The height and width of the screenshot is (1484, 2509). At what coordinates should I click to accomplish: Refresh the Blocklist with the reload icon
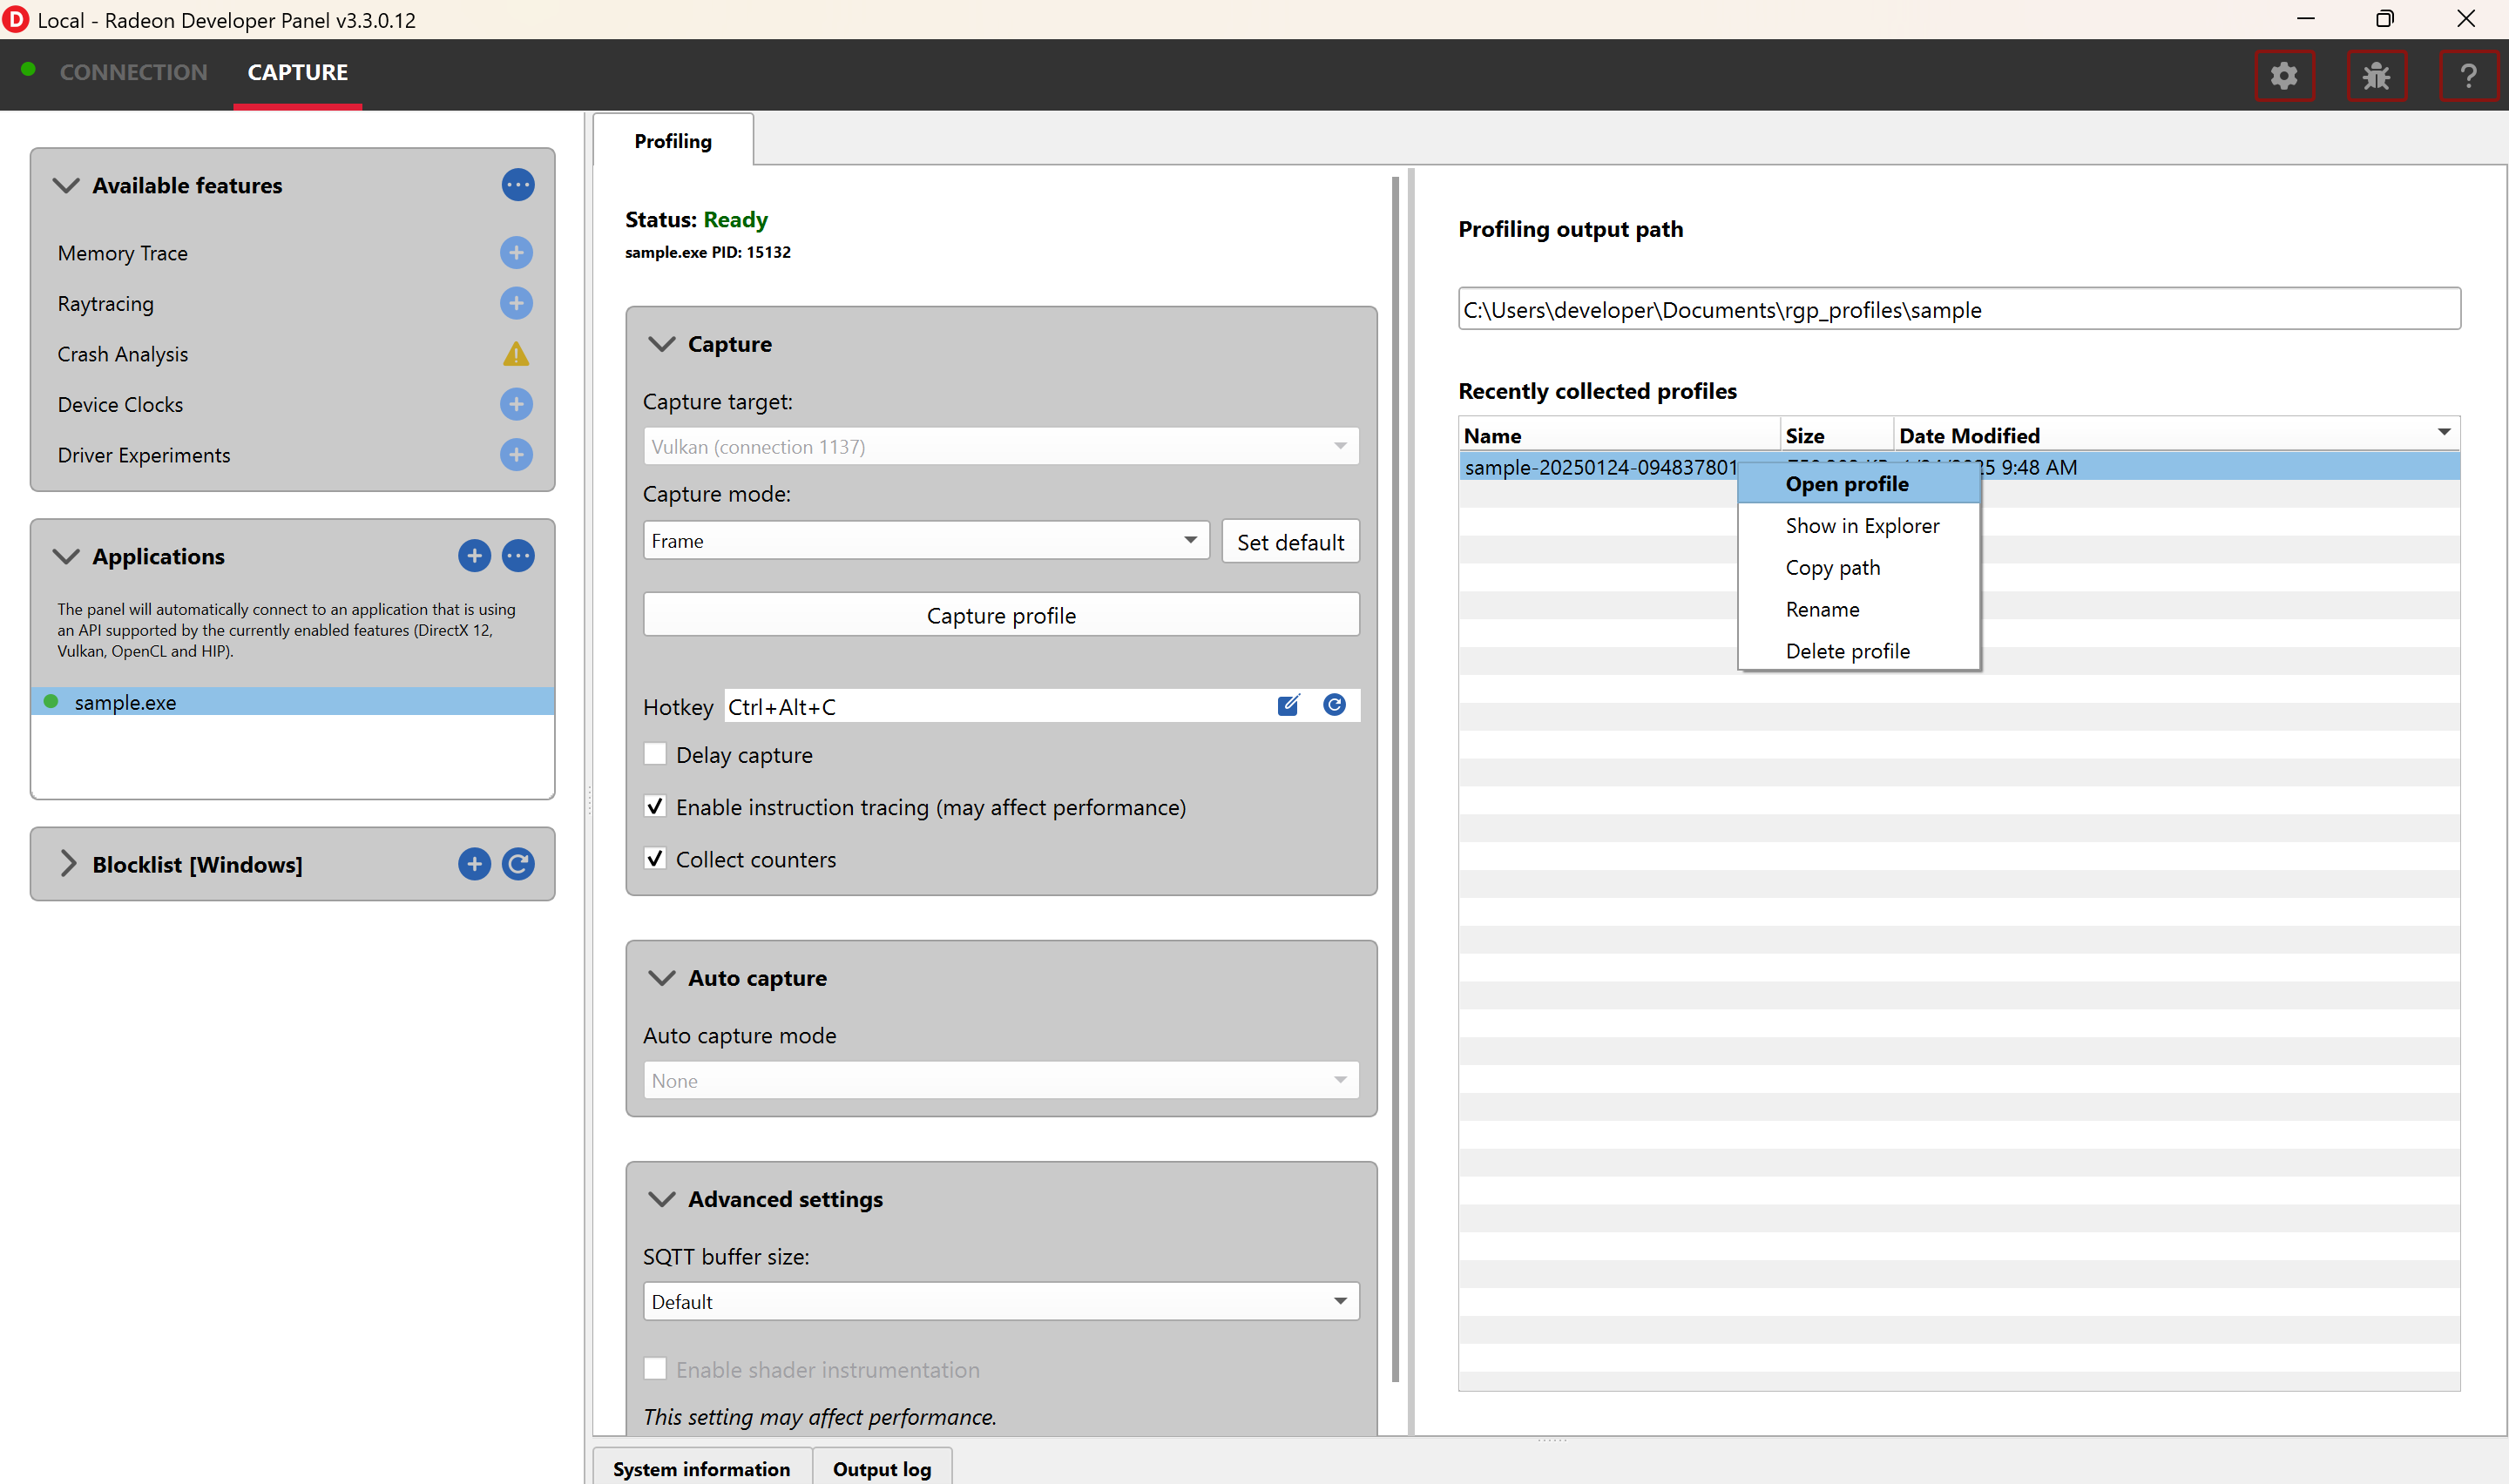pos(518,864)
